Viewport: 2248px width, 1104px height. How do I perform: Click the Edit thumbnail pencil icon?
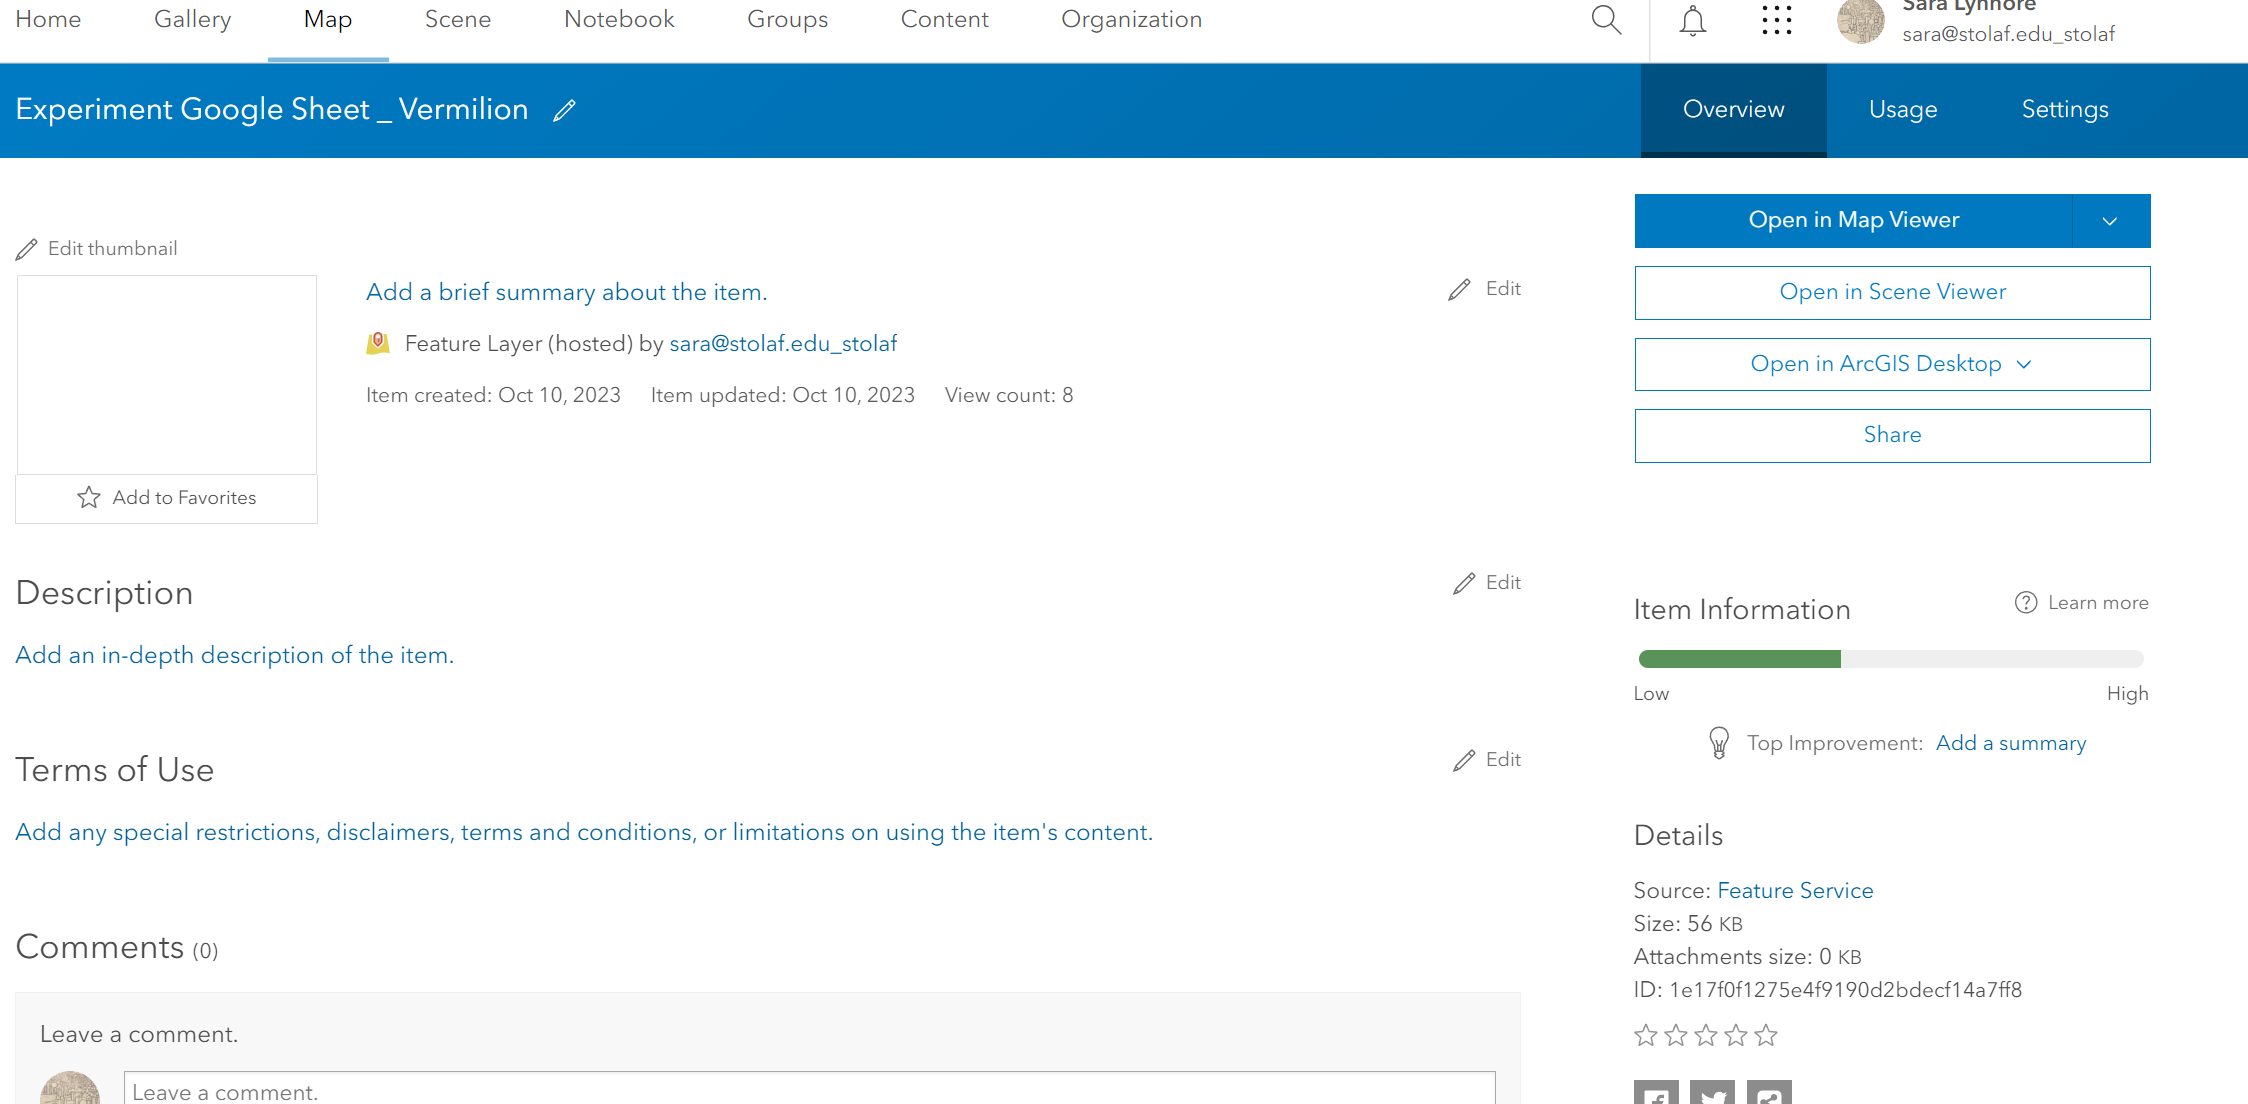pyautogui.click(x=27, y=249)
